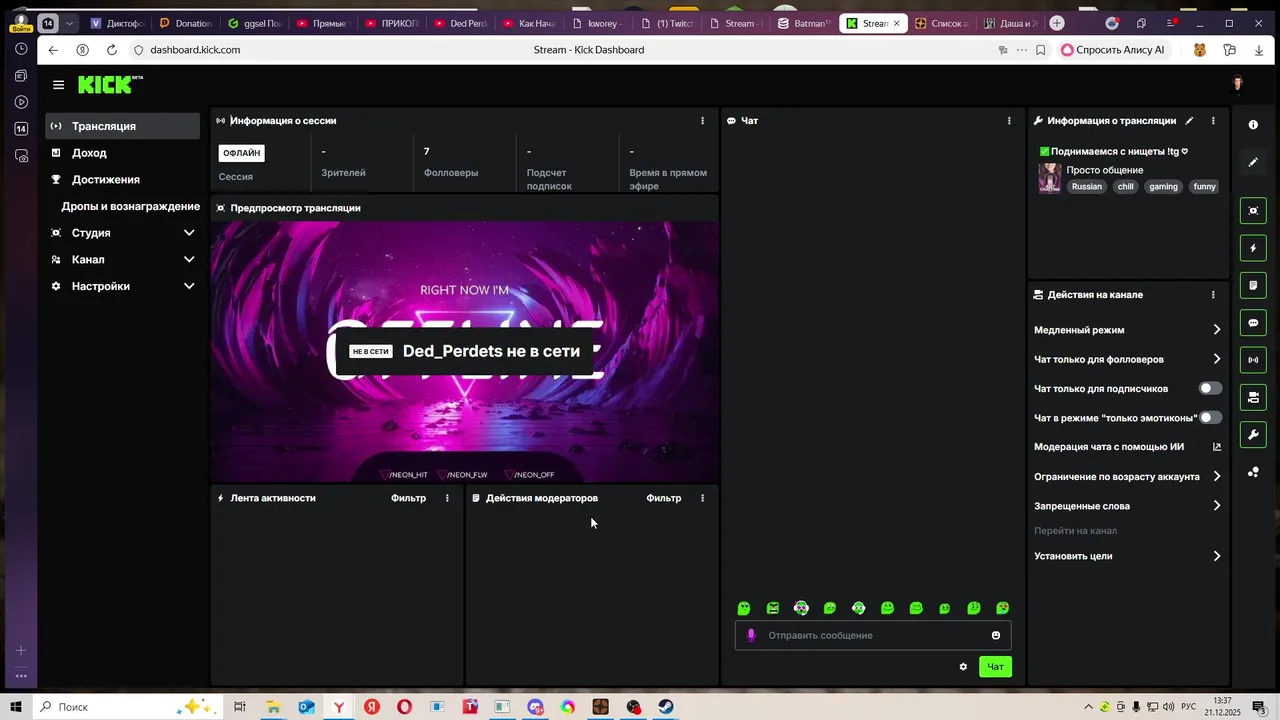Click the three-dots share icon in right sidebar
Viewport: 1280px width, 720px height.
pos(1253,472)
